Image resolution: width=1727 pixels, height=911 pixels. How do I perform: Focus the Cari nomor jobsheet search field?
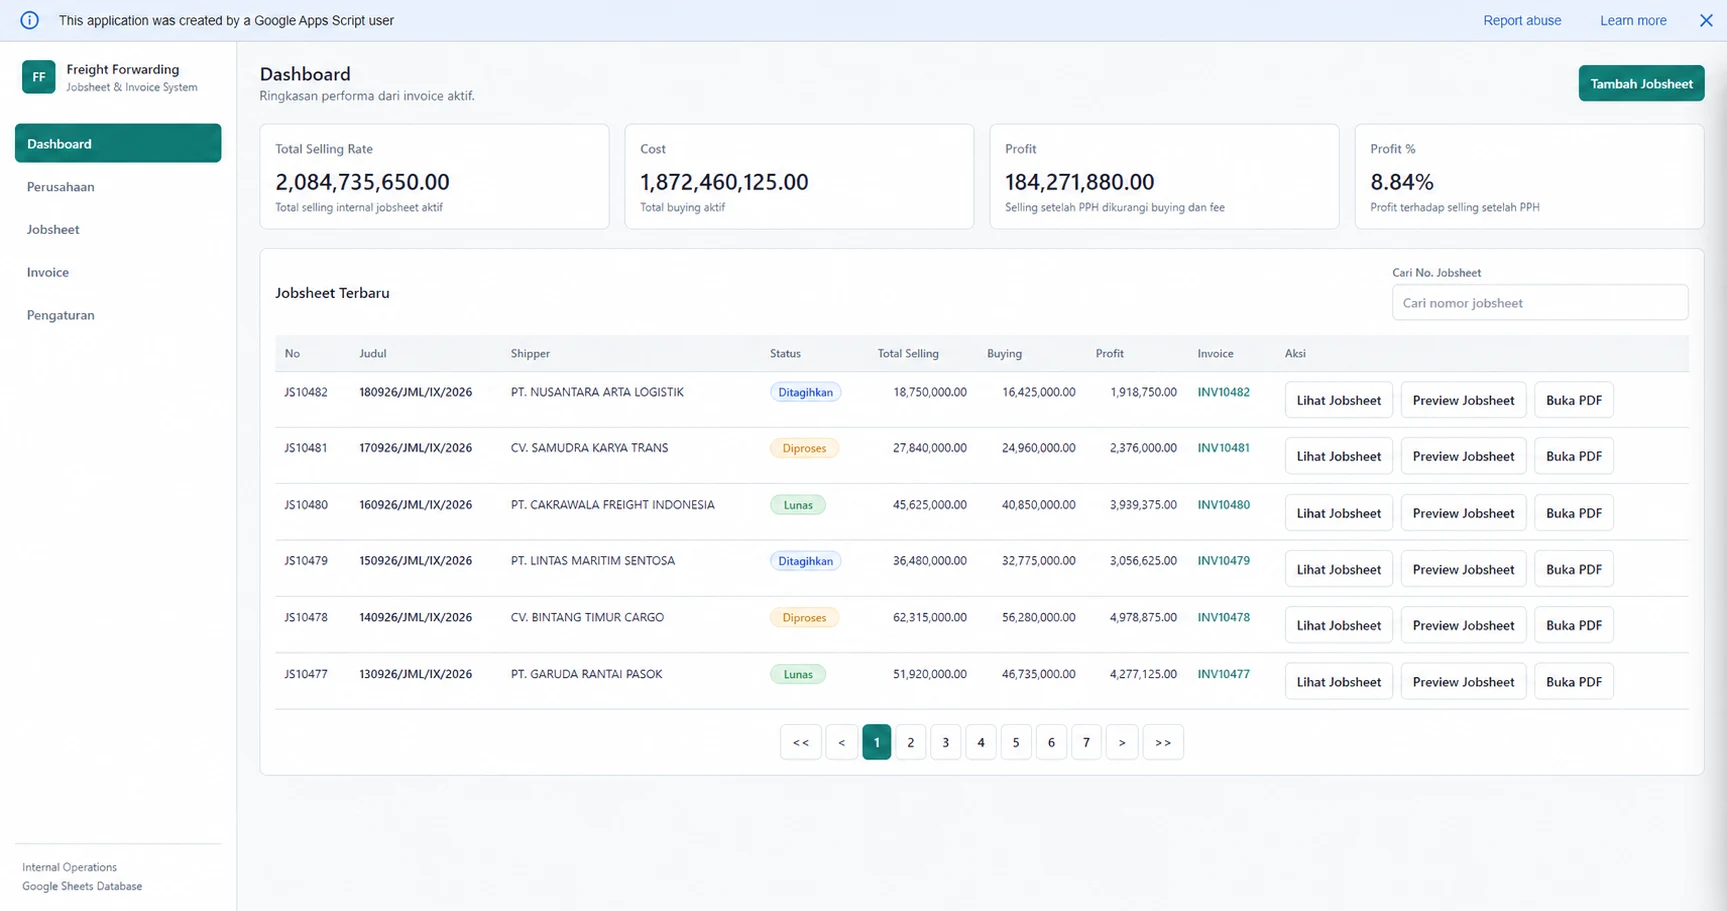pos(1540,303)
